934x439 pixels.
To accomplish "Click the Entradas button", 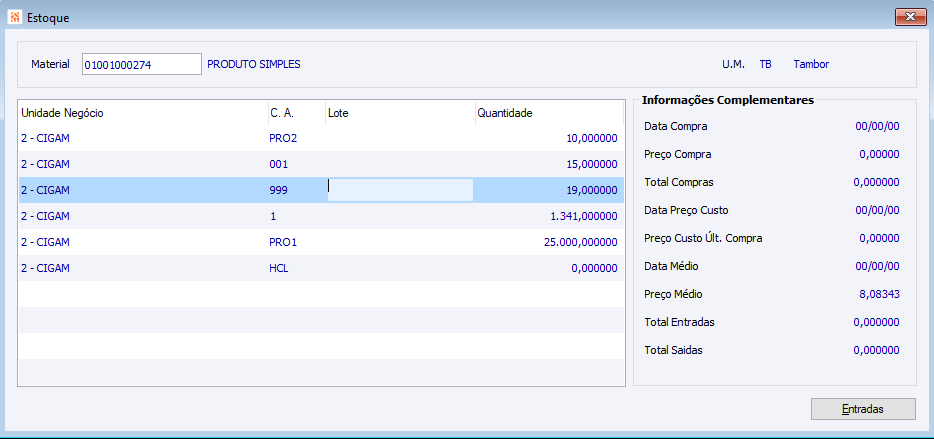I will pyautogui.click(x=863, y=409).
